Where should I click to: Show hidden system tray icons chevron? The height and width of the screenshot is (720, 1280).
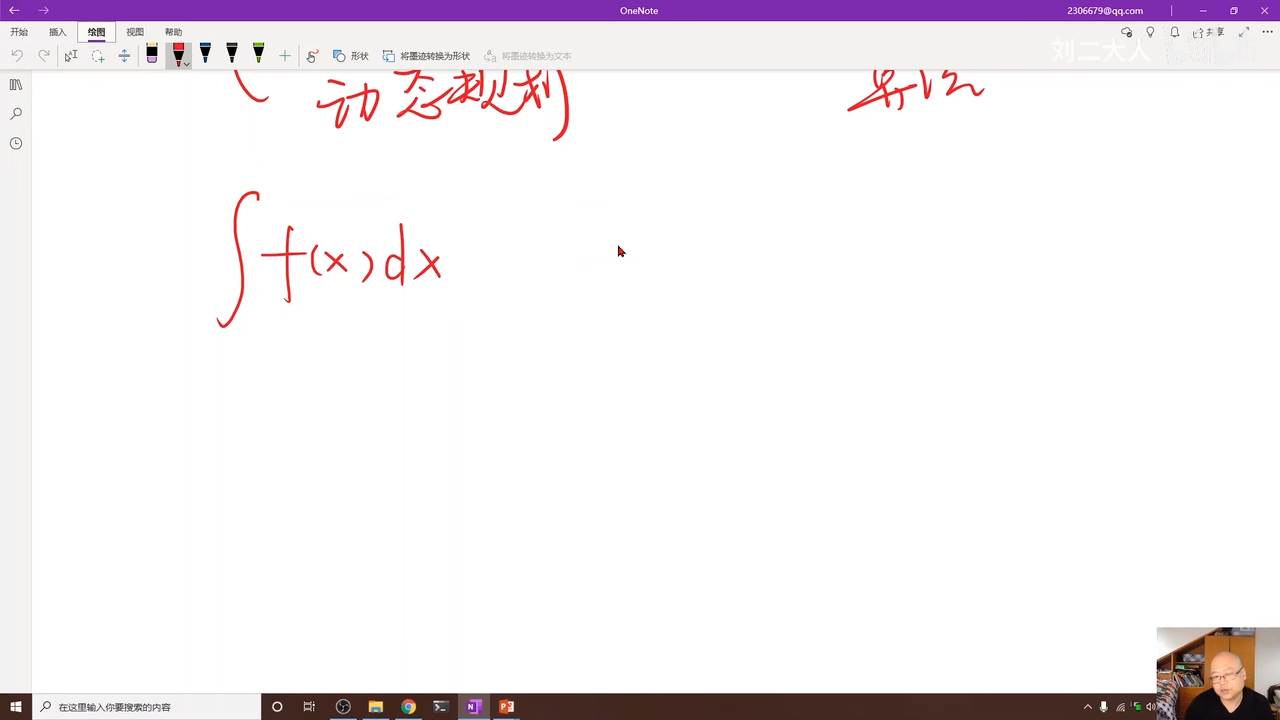1088,707
